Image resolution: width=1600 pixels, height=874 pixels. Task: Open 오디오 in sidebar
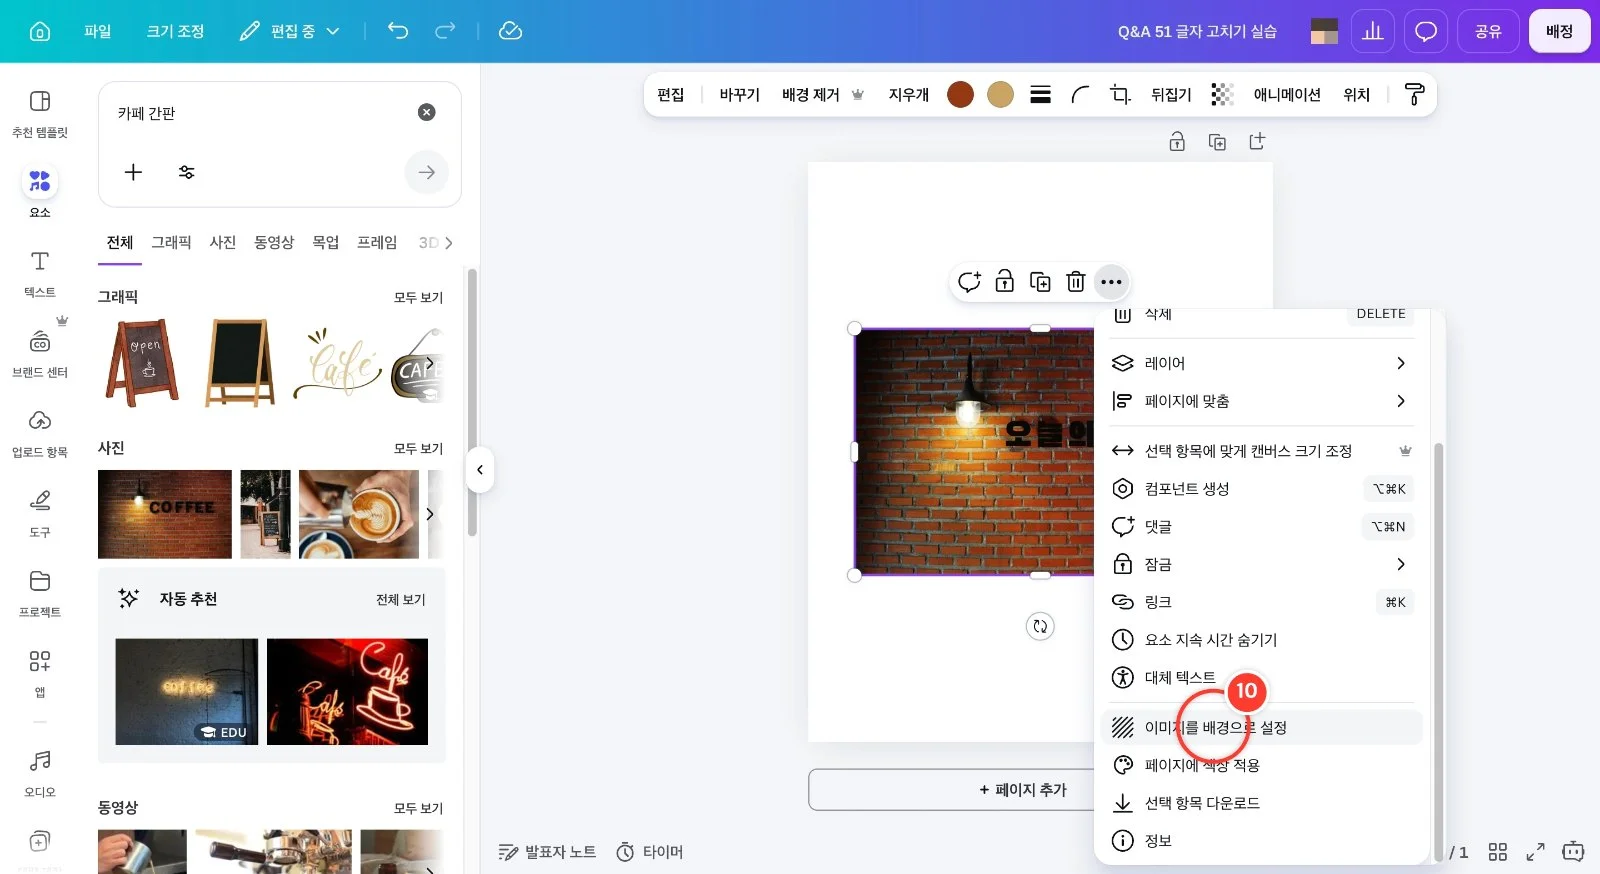coord(40,772)
